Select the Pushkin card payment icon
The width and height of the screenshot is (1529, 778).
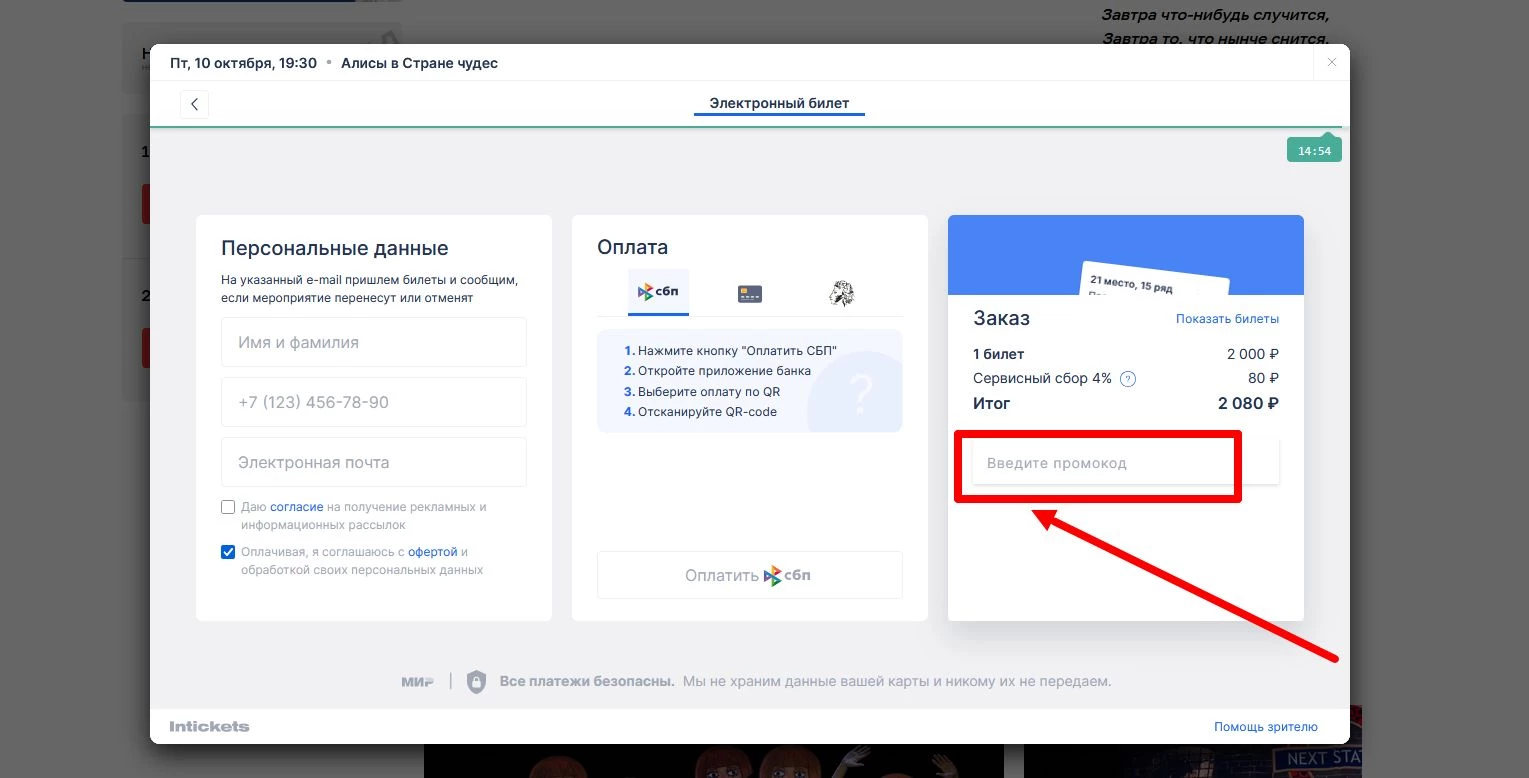[841, 293]
